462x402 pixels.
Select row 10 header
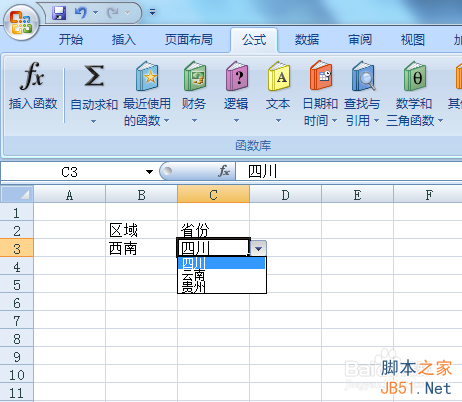17,374
